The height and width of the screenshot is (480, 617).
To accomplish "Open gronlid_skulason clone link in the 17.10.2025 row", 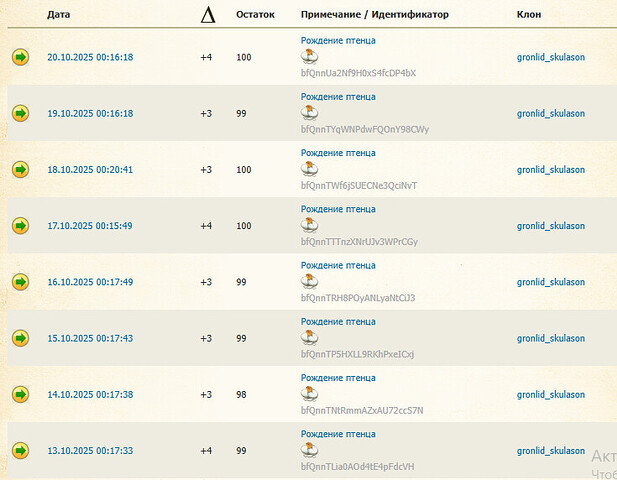I will tap(550, 226).
